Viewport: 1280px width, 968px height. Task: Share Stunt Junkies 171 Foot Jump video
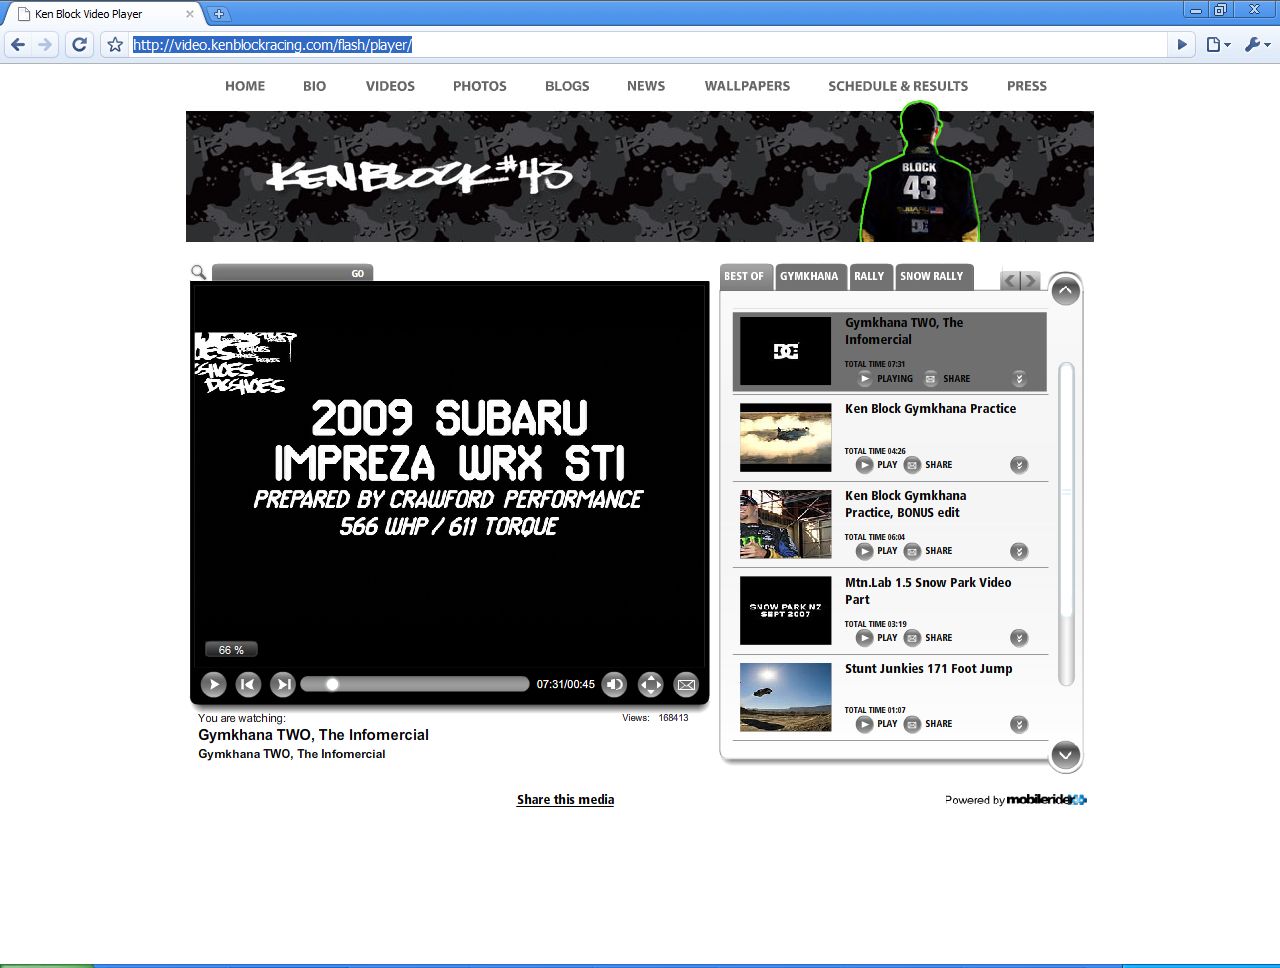(x=912, y=724)
